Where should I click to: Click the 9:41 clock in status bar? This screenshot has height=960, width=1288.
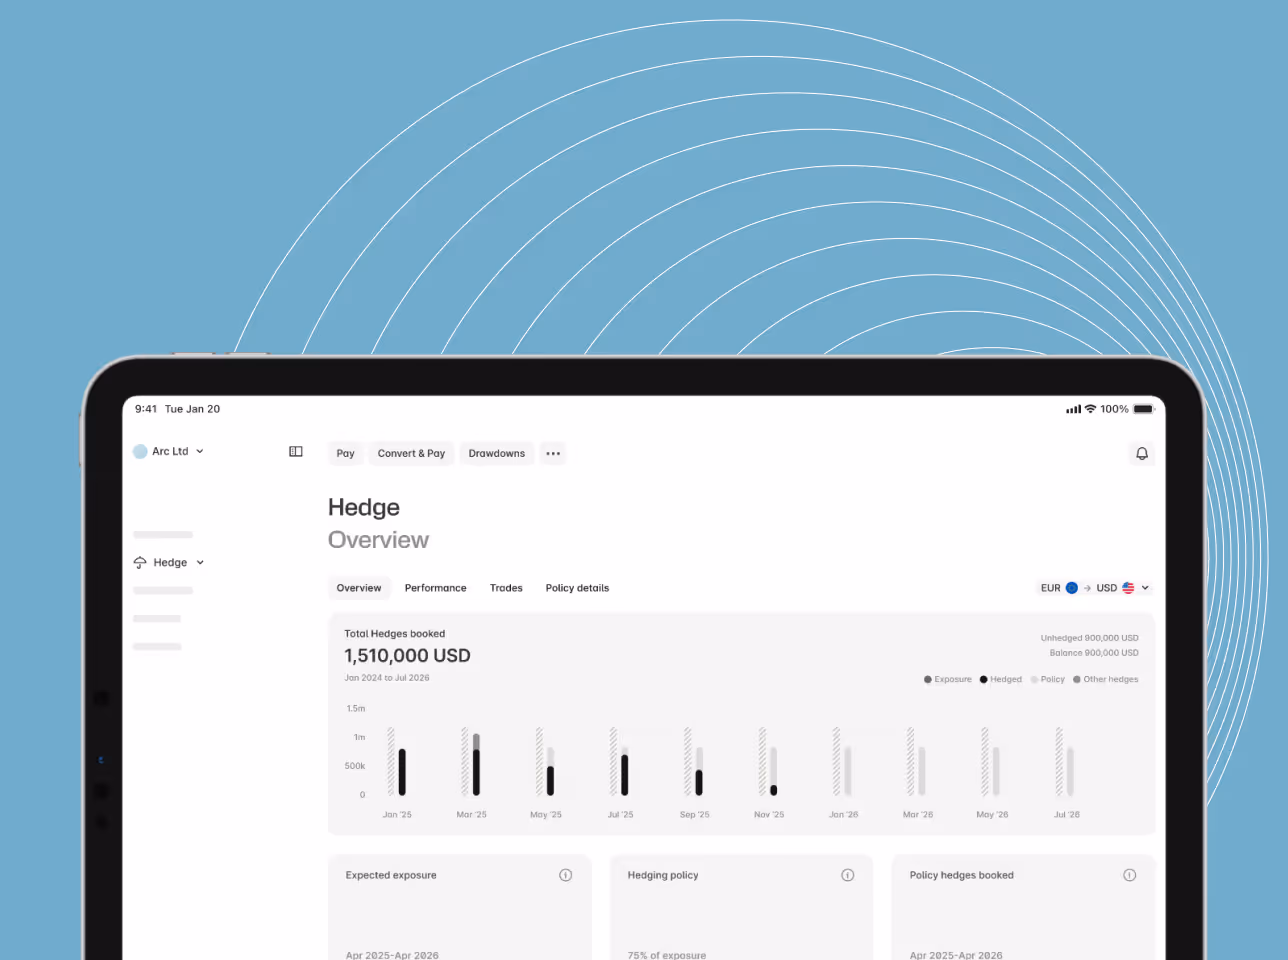[146, 409]
